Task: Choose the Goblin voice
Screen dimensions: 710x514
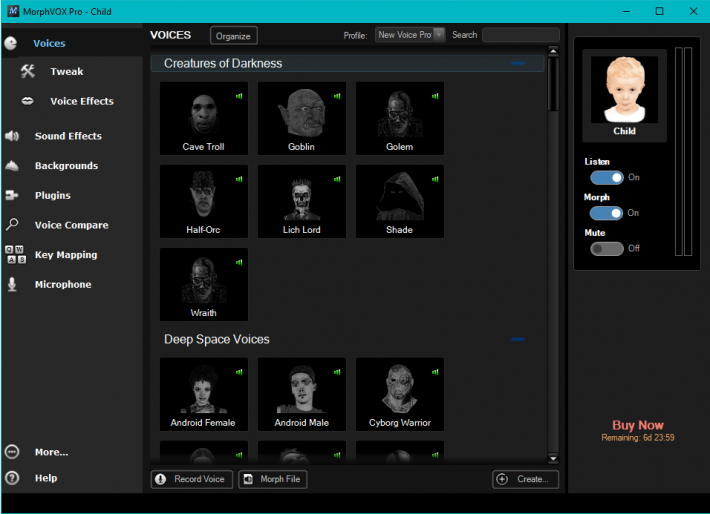Action: (x=302, y=118)
